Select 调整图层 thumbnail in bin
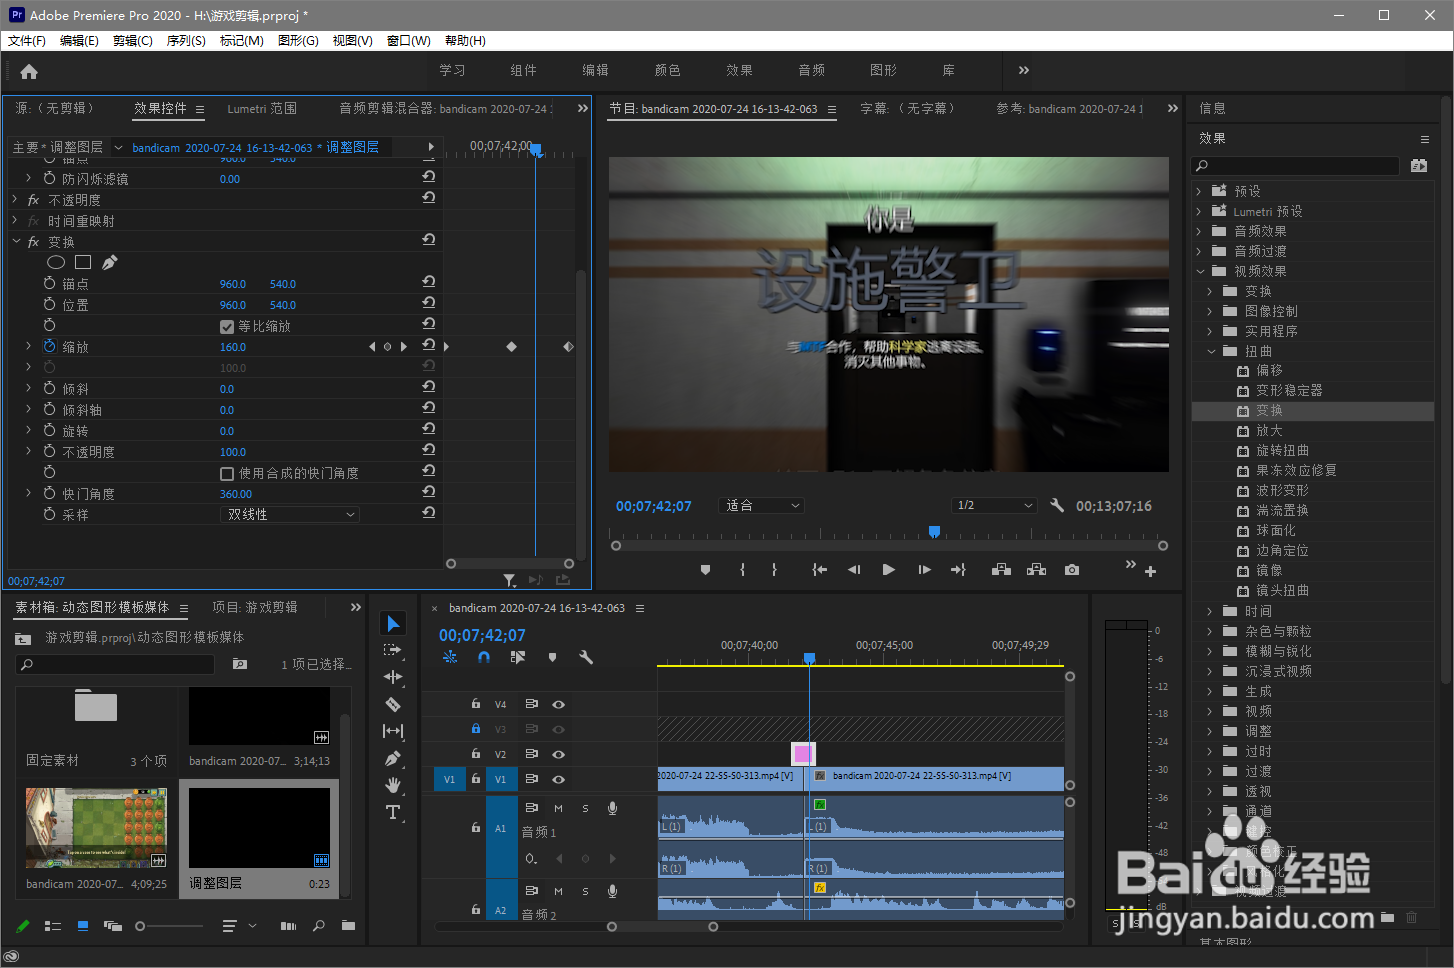The height and width of the screenshot is (968, 1454). (259, 827)
